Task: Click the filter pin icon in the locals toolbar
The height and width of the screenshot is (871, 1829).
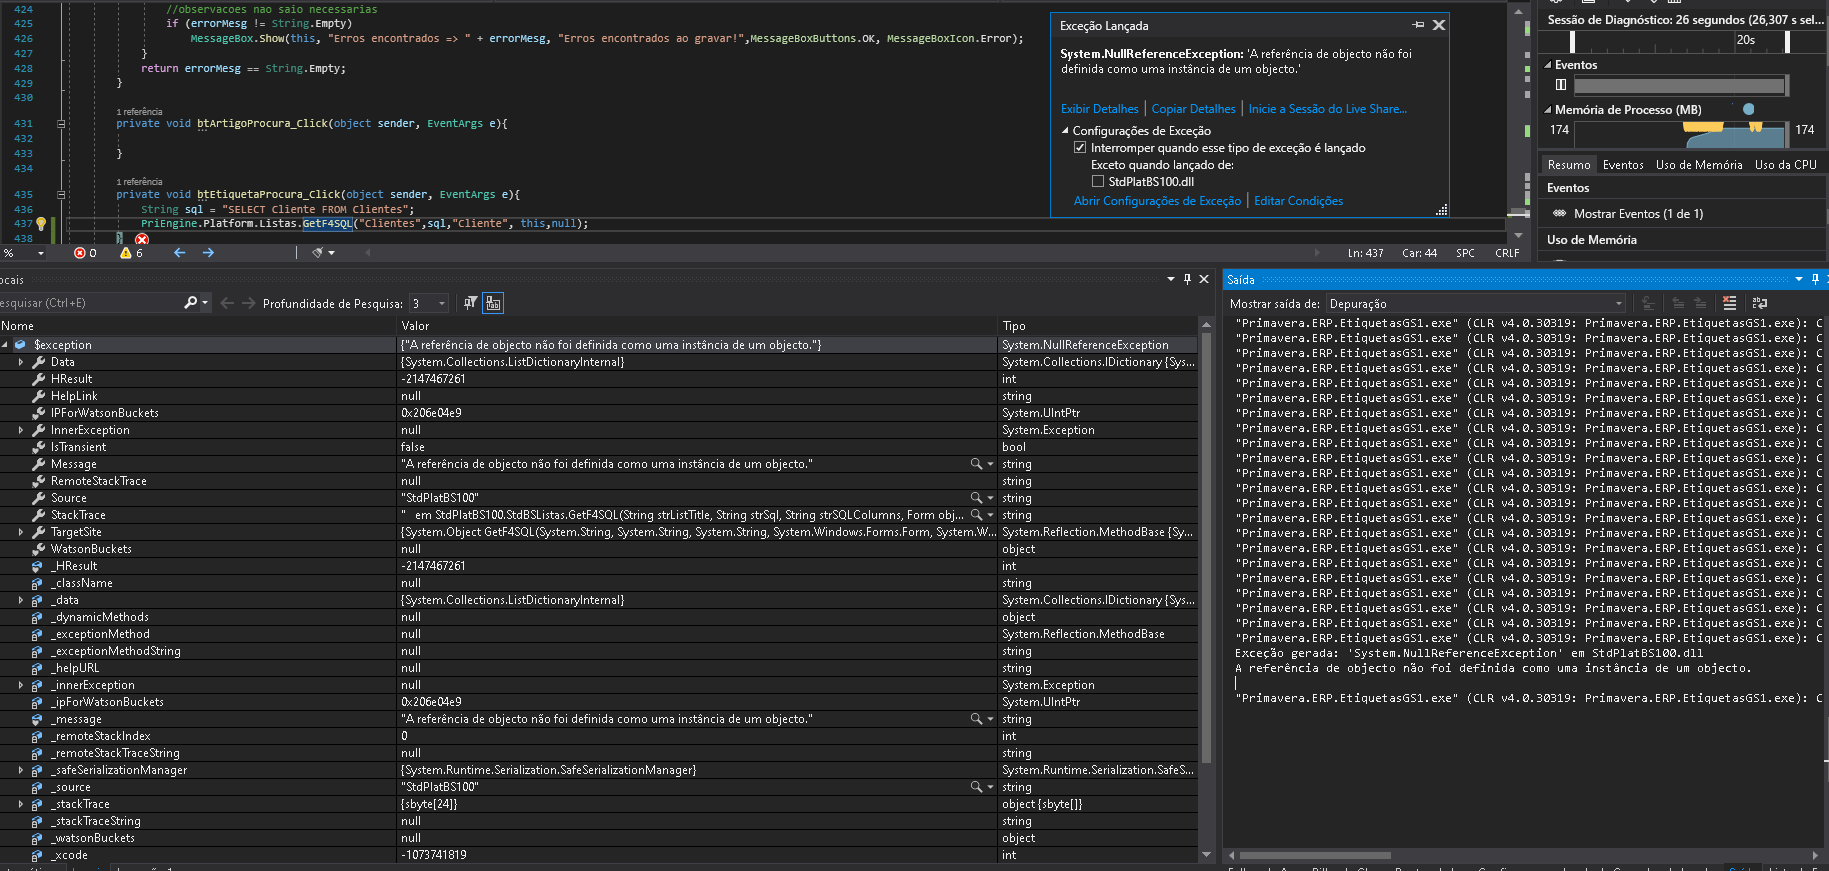Action: pyautogui.click(x=470, y=303)
